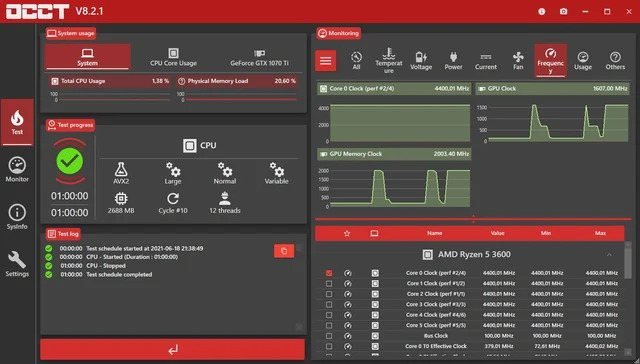Sort sensors by Name column
The width and height of the screenshot is (640, 364).
(435, 233)
